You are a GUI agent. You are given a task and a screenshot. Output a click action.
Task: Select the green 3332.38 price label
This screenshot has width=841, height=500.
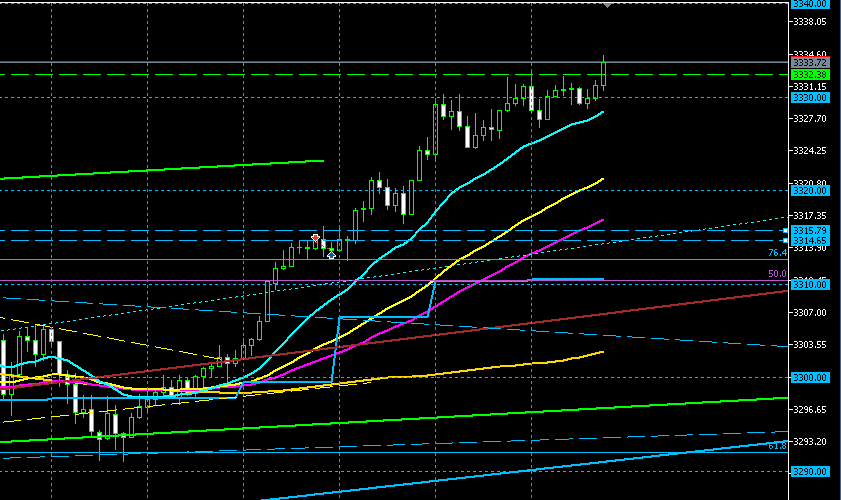click(808, 74)
